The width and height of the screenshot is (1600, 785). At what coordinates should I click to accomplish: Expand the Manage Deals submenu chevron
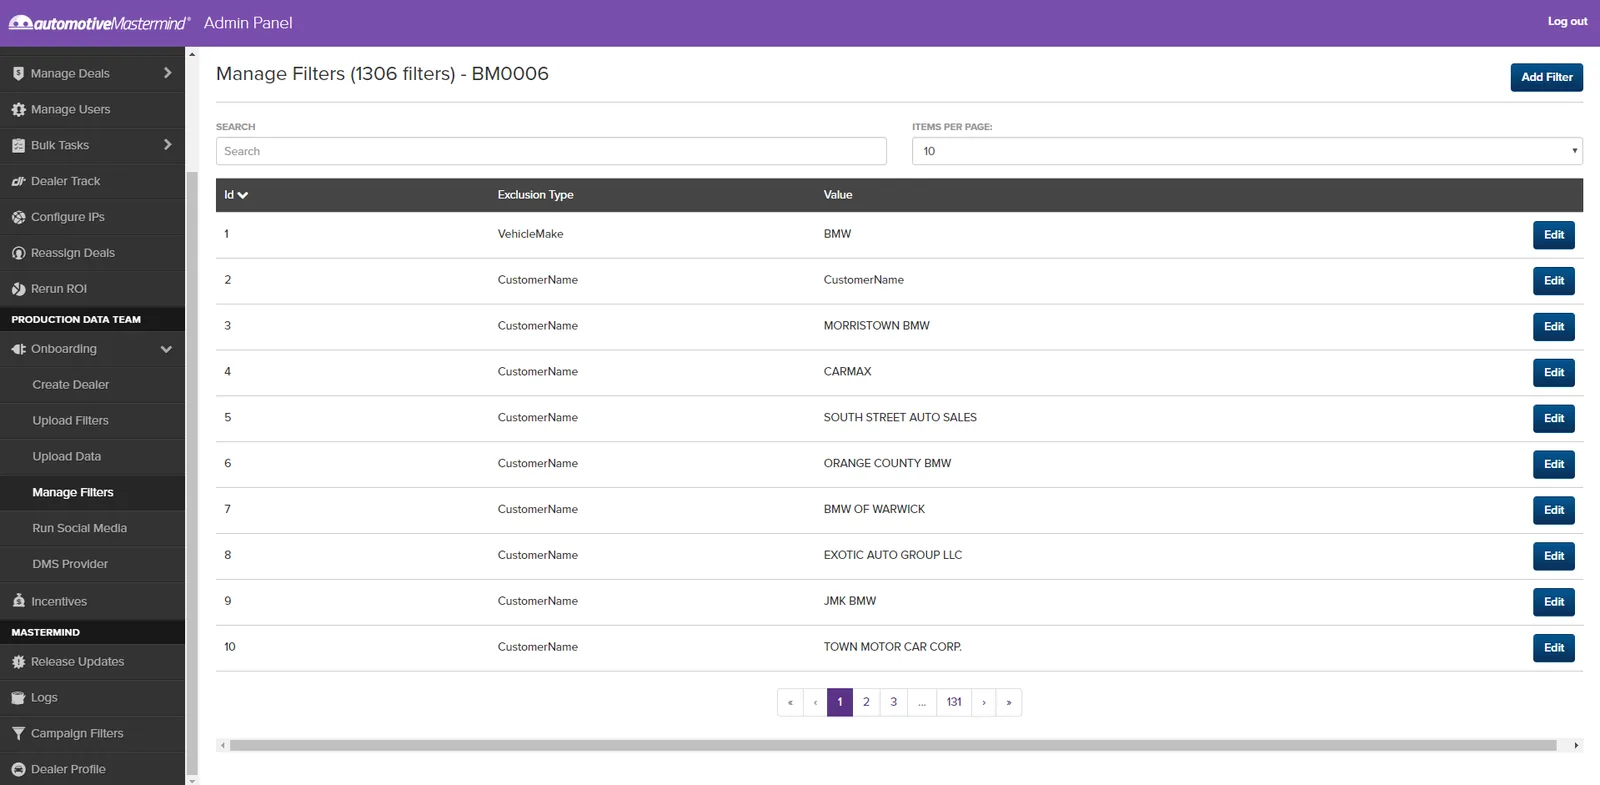pyautogui.click(x=167, y=73)
